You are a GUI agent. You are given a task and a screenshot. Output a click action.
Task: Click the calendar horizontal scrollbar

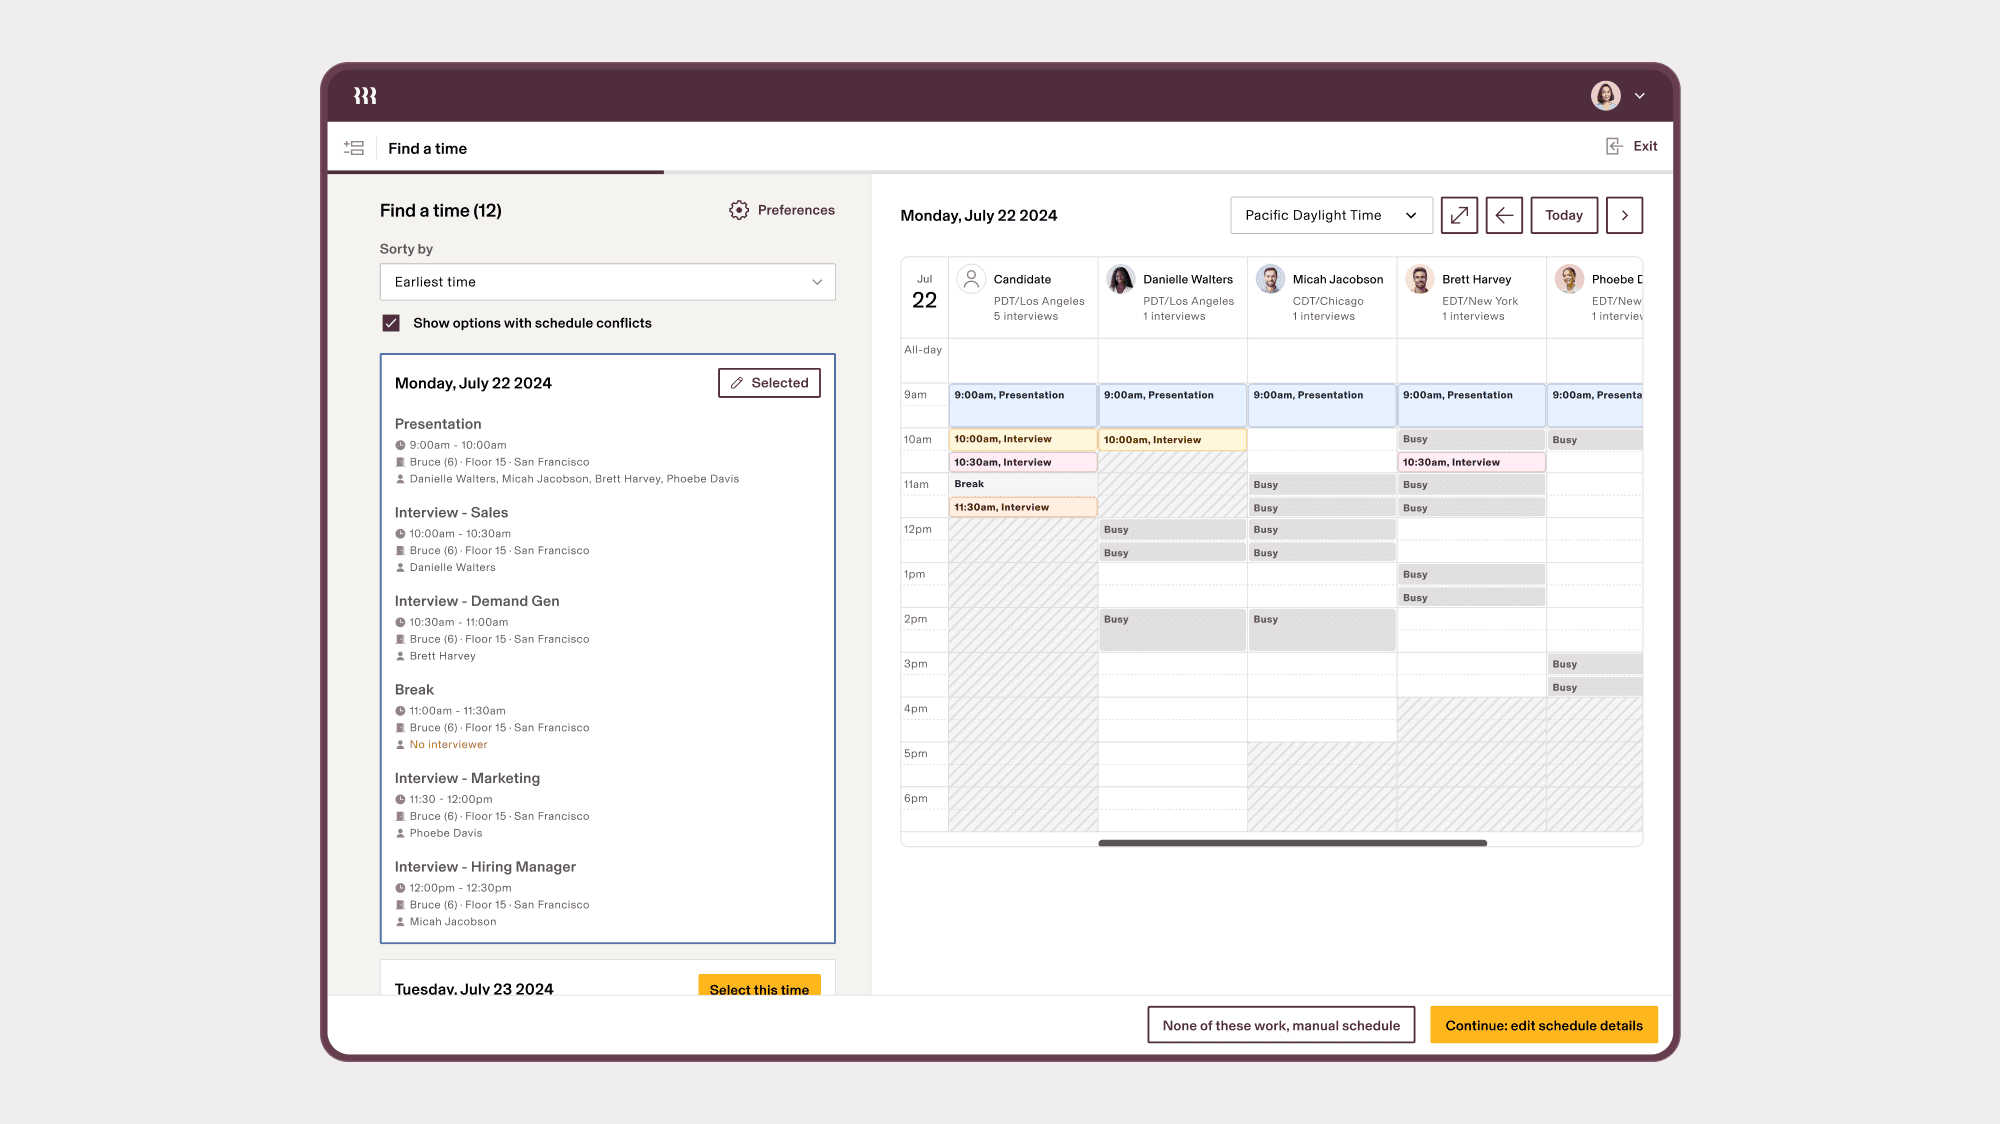click(x=1292, y=843)
